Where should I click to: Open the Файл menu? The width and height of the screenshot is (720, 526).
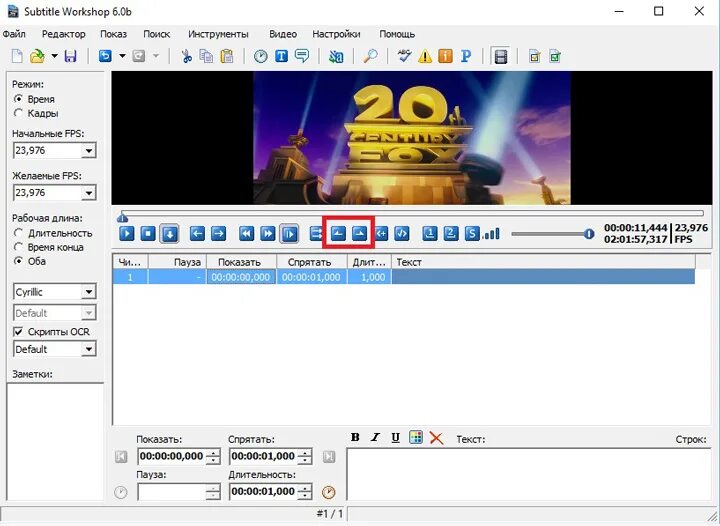point(14,34)
